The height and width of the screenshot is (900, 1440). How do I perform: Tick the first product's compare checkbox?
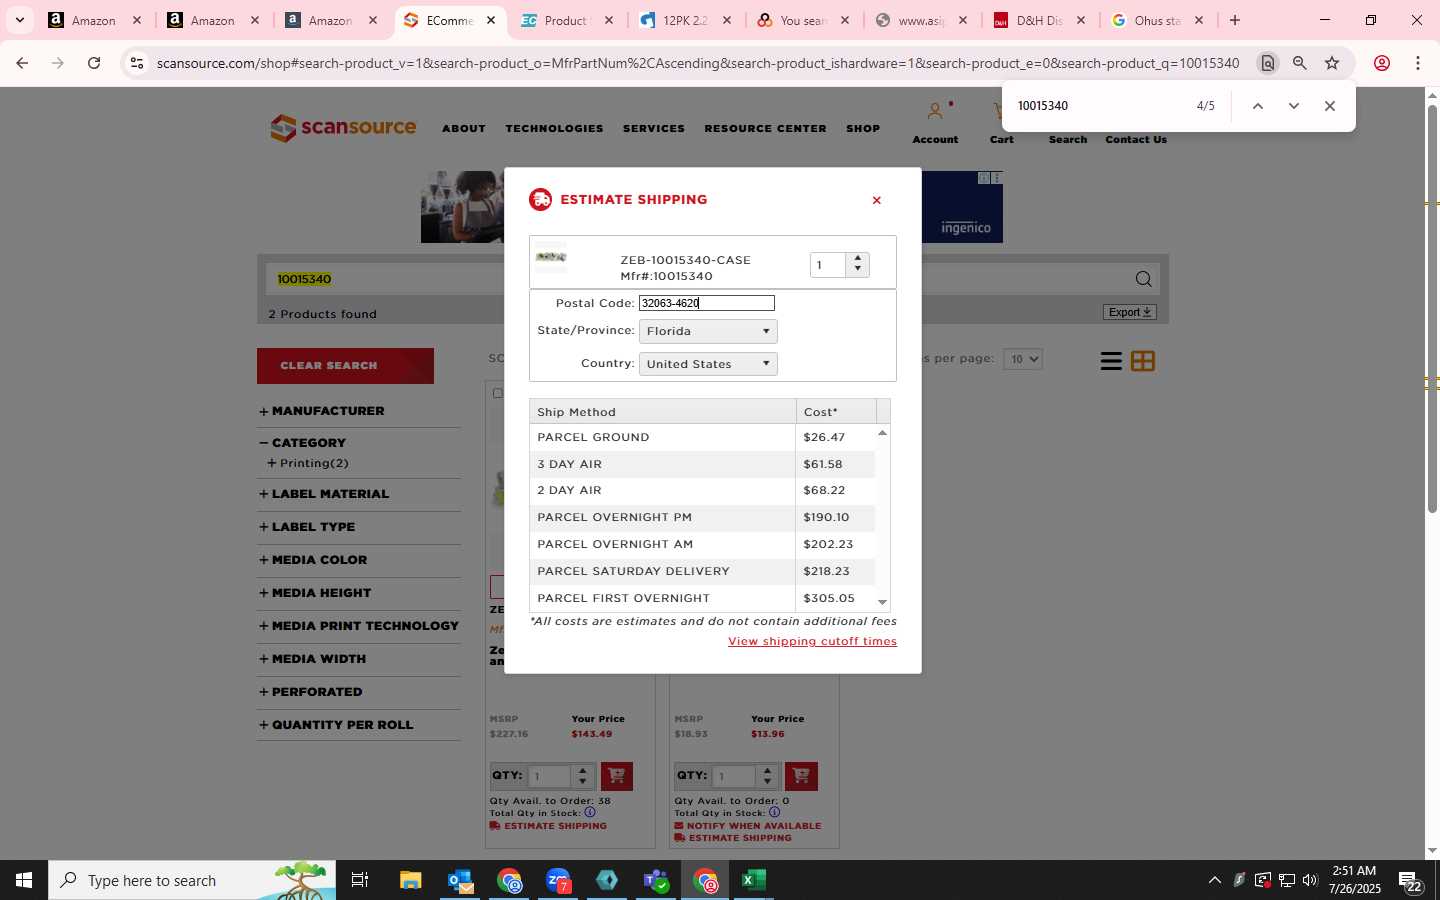[x=497, y=394]
